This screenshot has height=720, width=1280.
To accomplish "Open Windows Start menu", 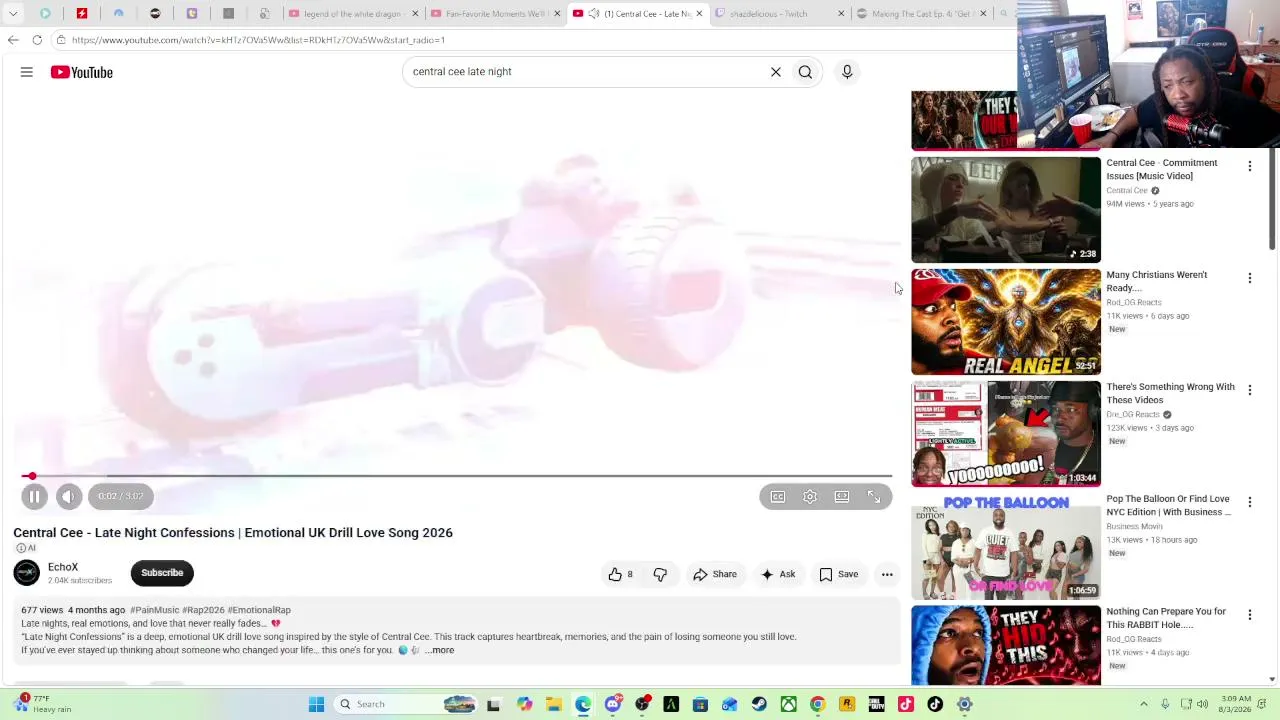I will pyautogui.click(x=316, y=704).
